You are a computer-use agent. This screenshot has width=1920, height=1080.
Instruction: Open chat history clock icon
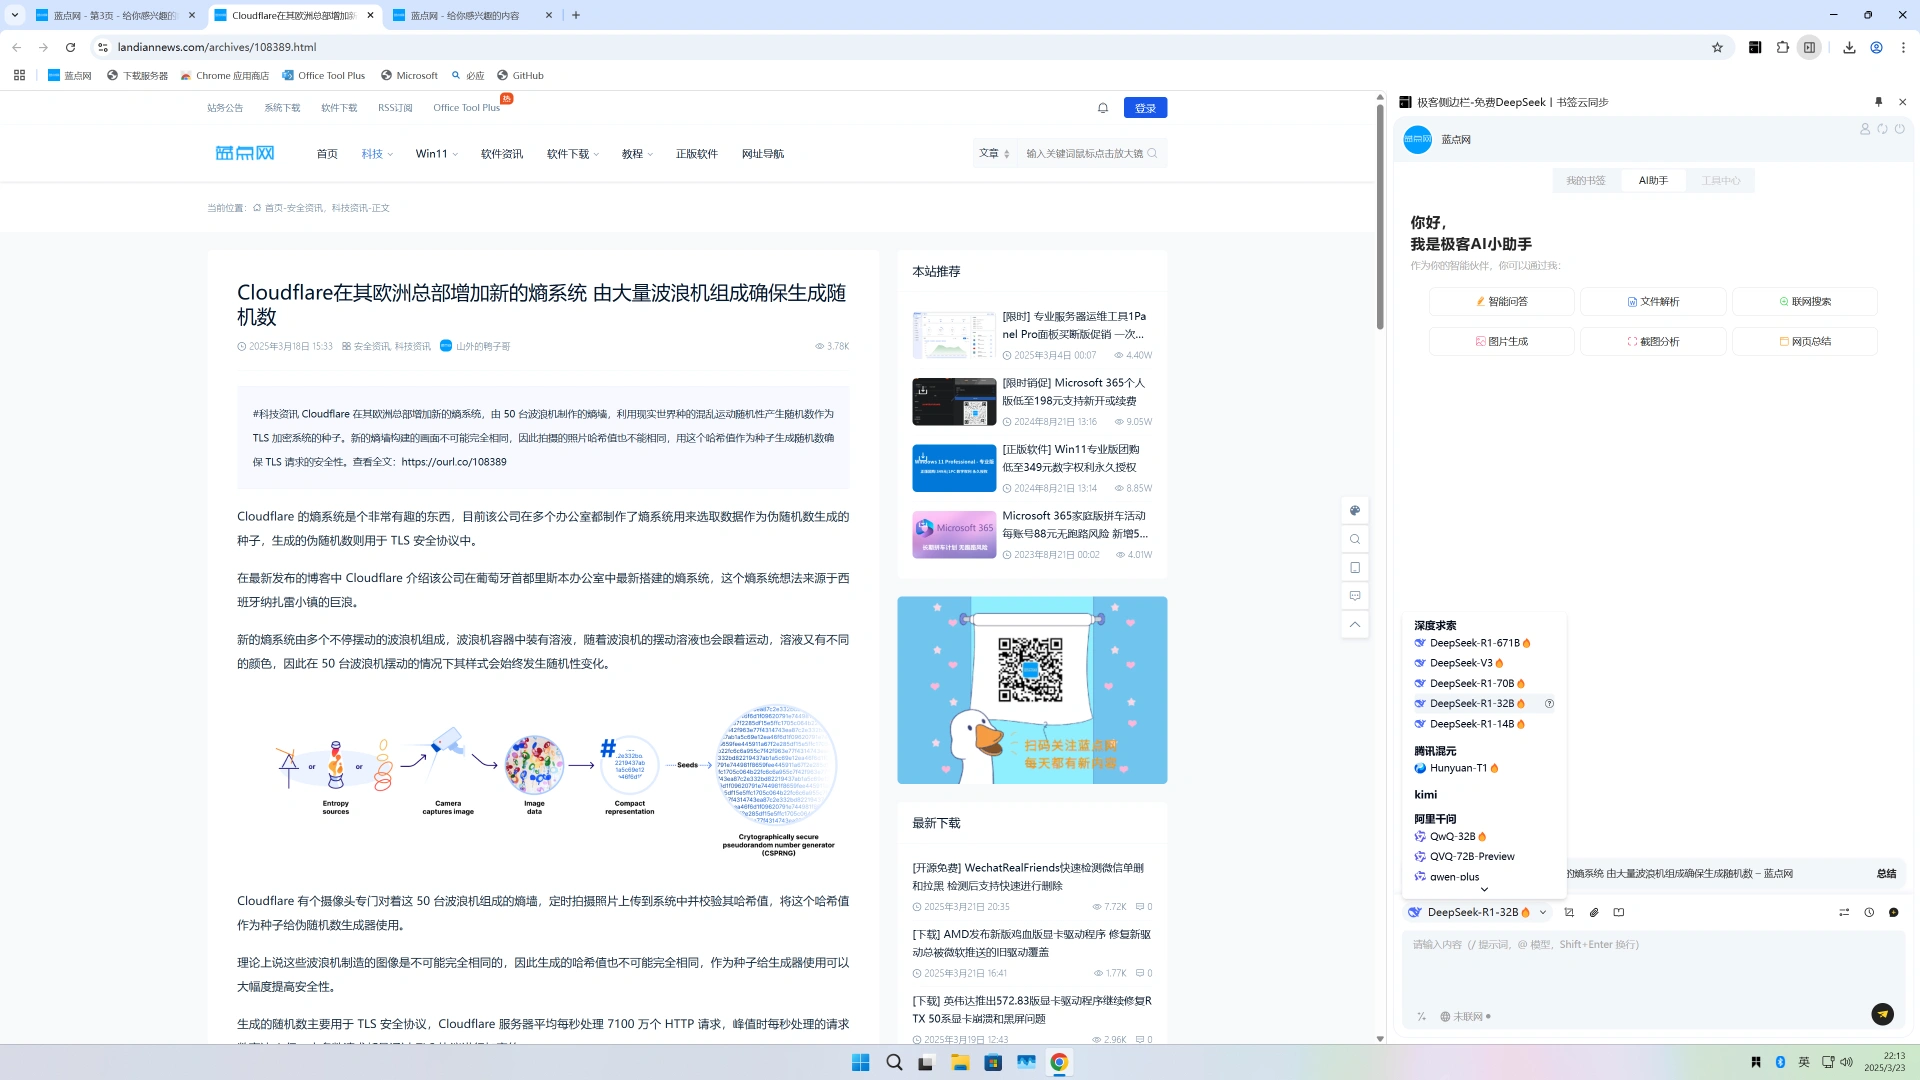(x=1869, y=912)
